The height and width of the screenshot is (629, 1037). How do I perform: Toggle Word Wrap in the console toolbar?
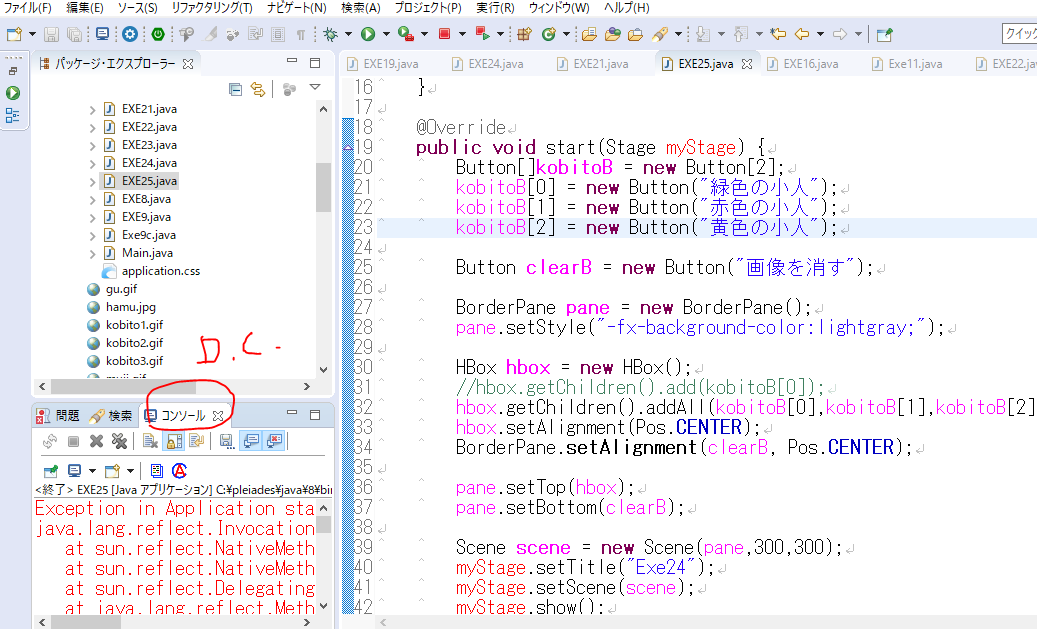197,441
